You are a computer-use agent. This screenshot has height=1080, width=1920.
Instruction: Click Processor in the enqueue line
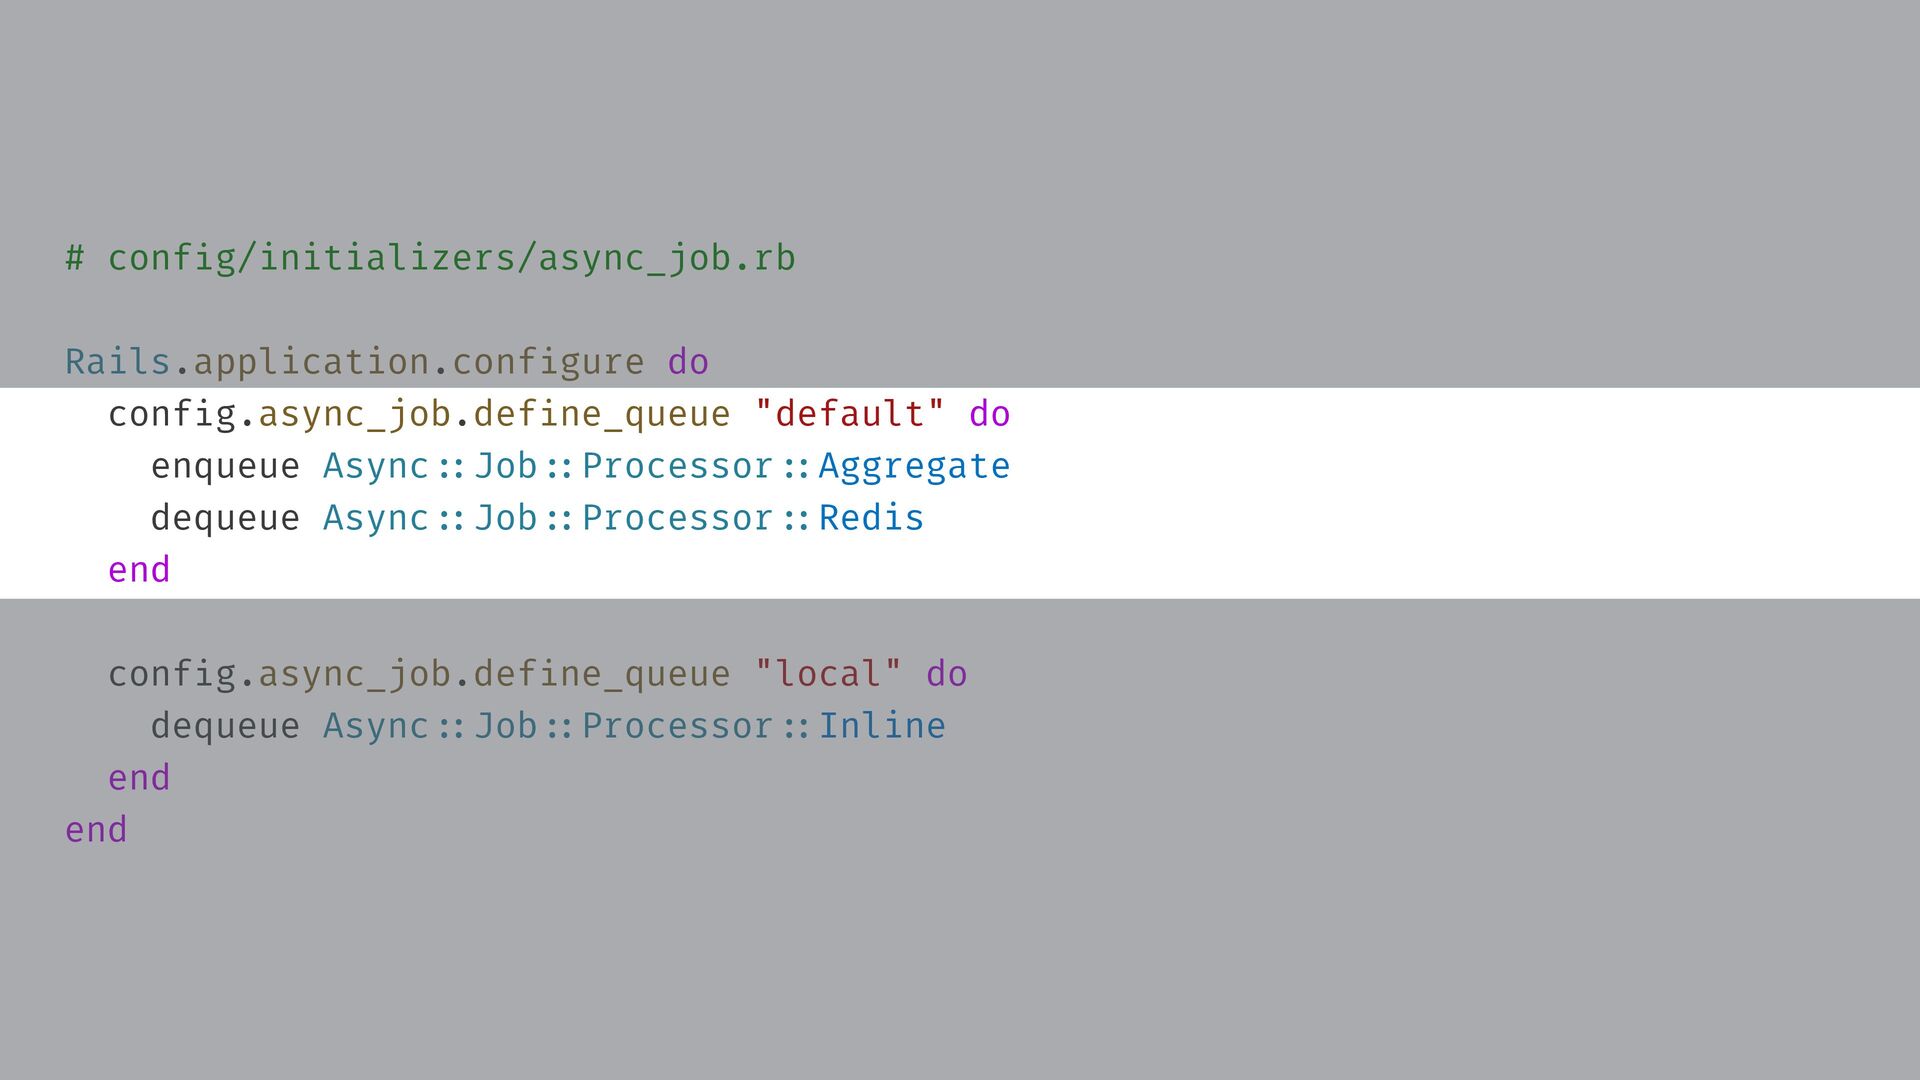[678, 466]
